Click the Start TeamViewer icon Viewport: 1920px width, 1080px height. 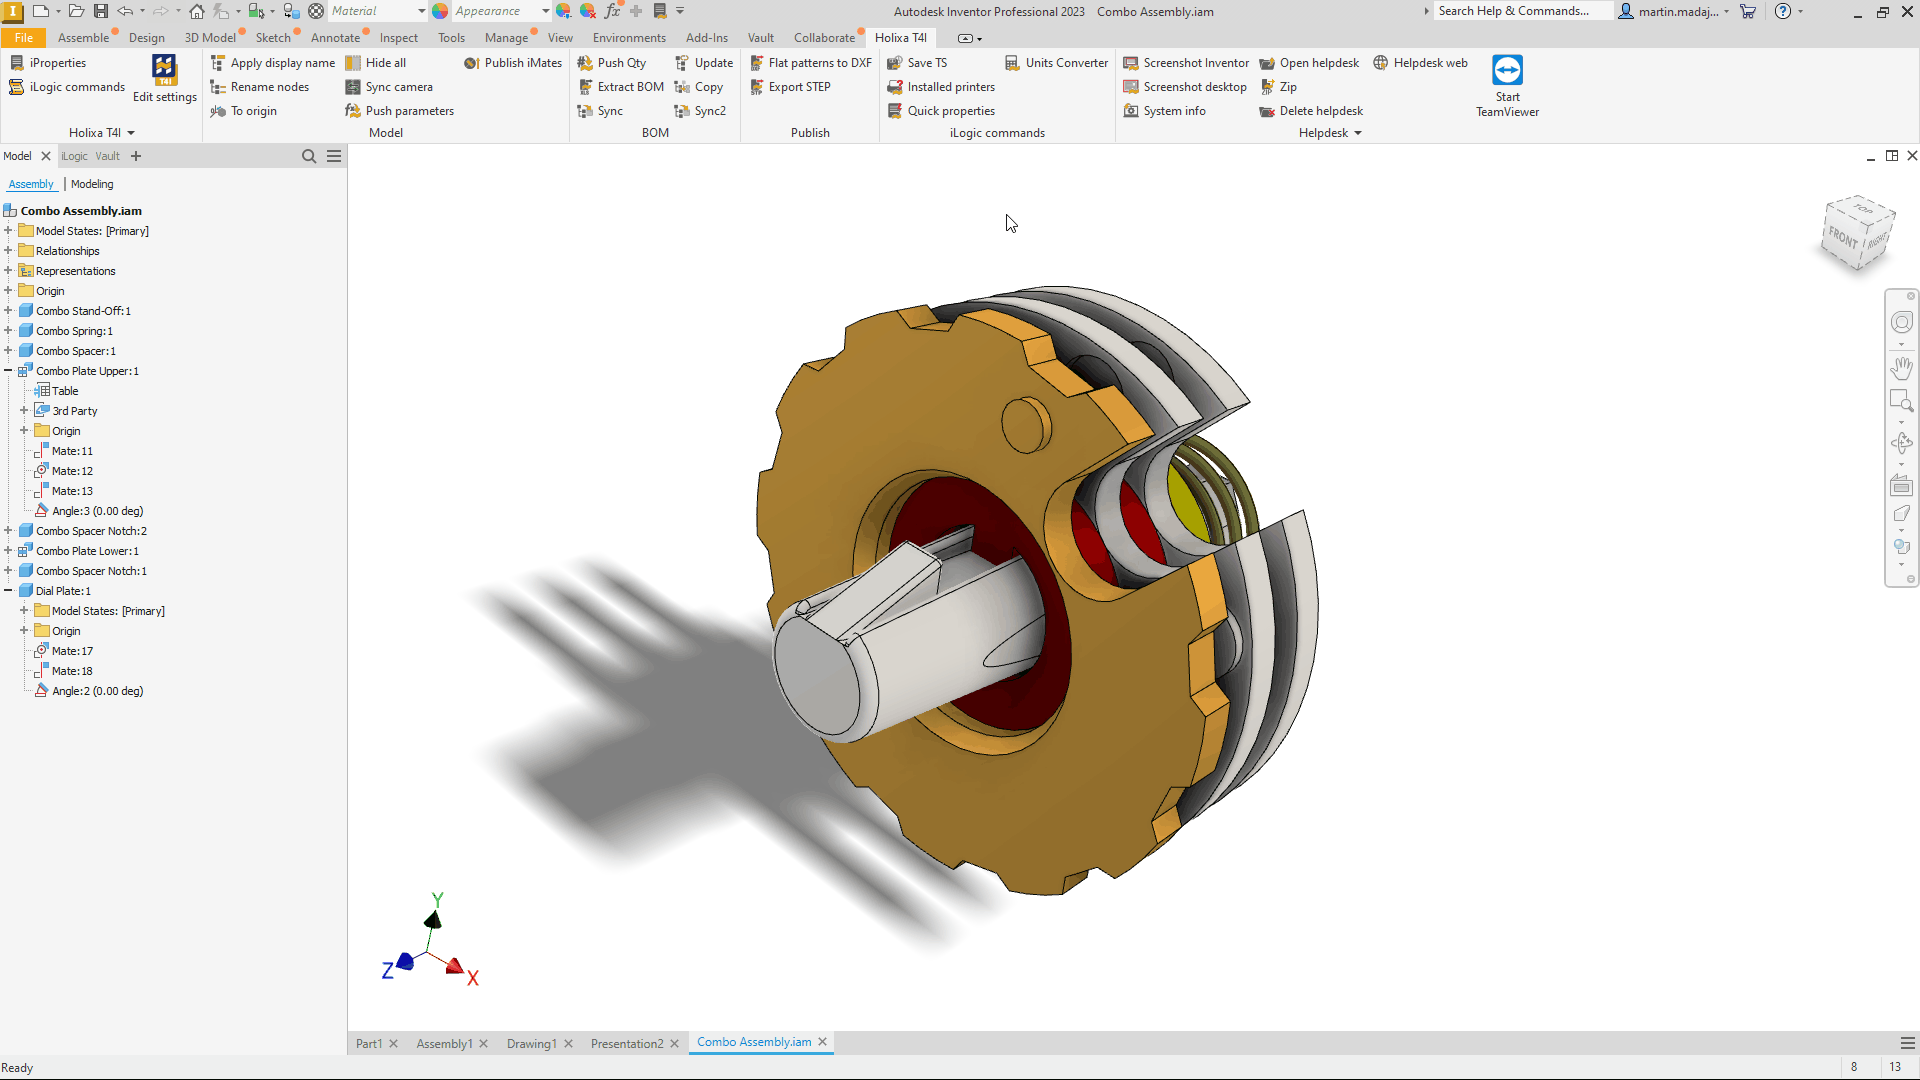coord(1507,71)
